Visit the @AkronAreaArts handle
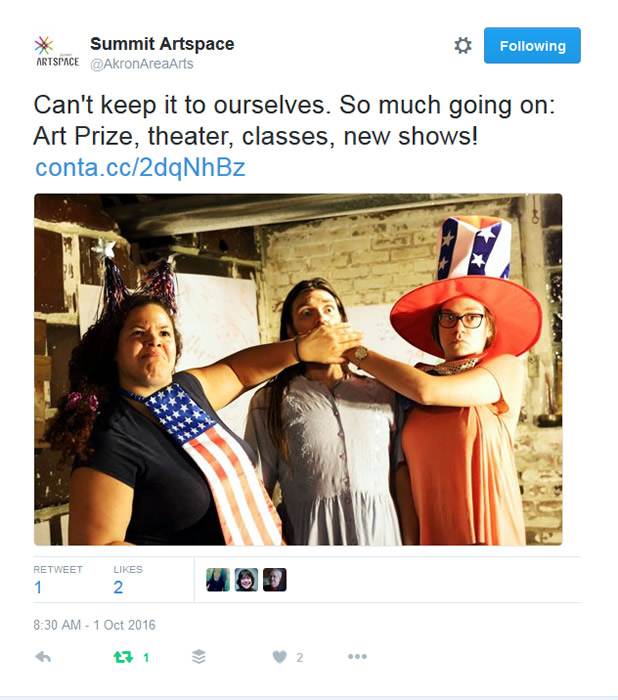 pos(142,64)
